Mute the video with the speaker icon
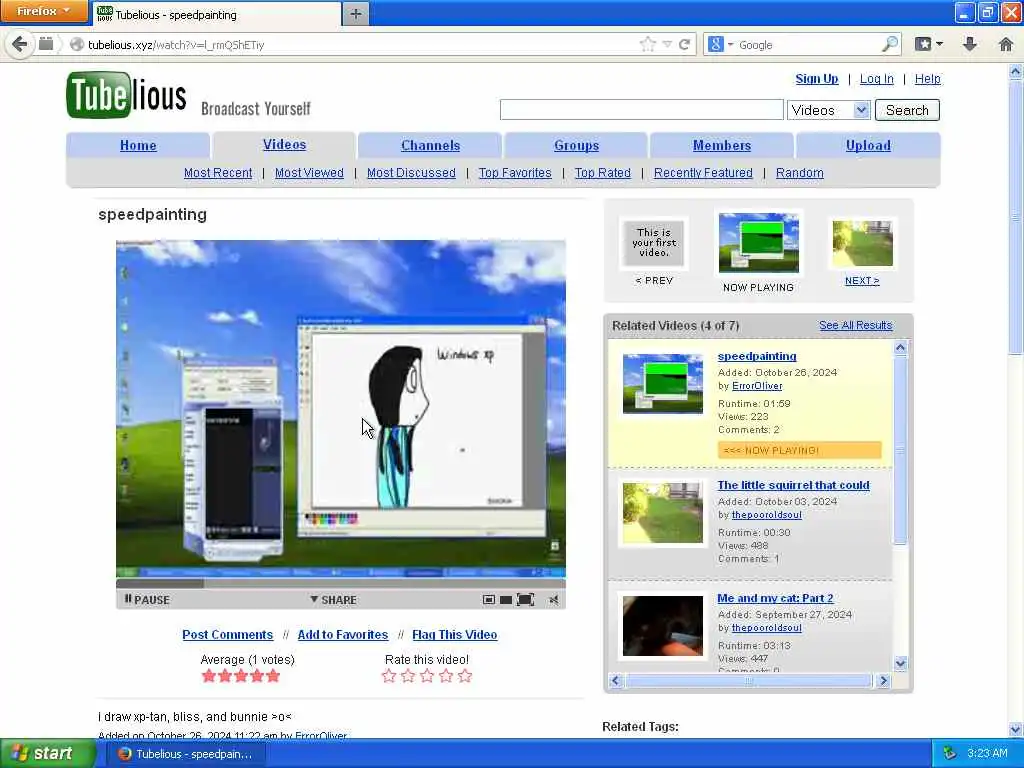1024x768 pixels. [554, 600]
